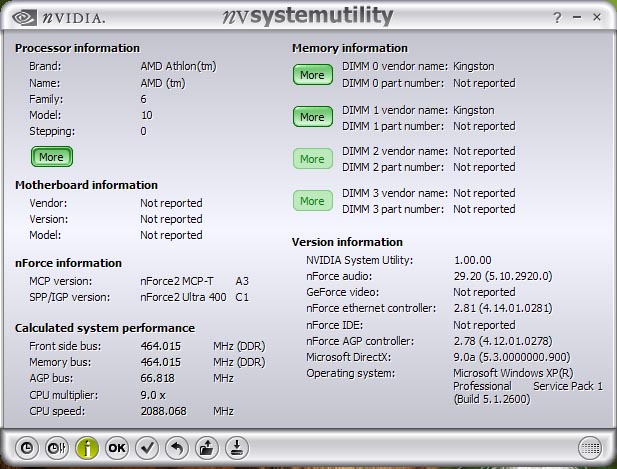Click the NVIDIA eye logo

(x=24, y=18)
